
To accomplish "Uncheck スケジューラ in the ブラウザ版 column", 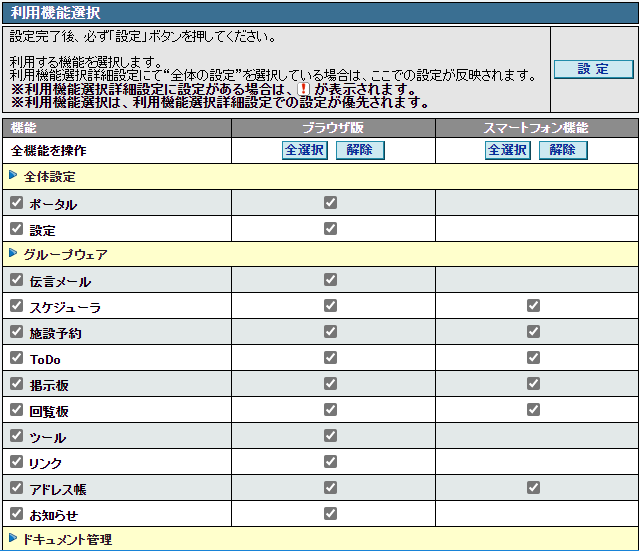I will [331, 306].
